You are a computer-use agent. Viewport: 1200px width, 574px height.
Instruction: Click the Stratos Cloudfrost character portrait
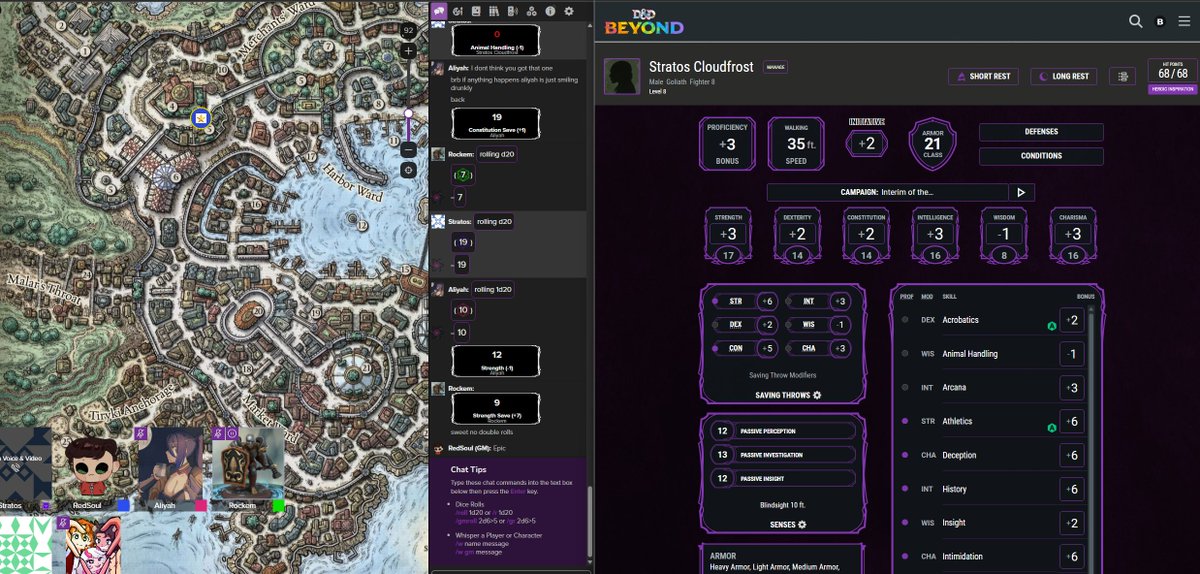click(x=621, y=76)
